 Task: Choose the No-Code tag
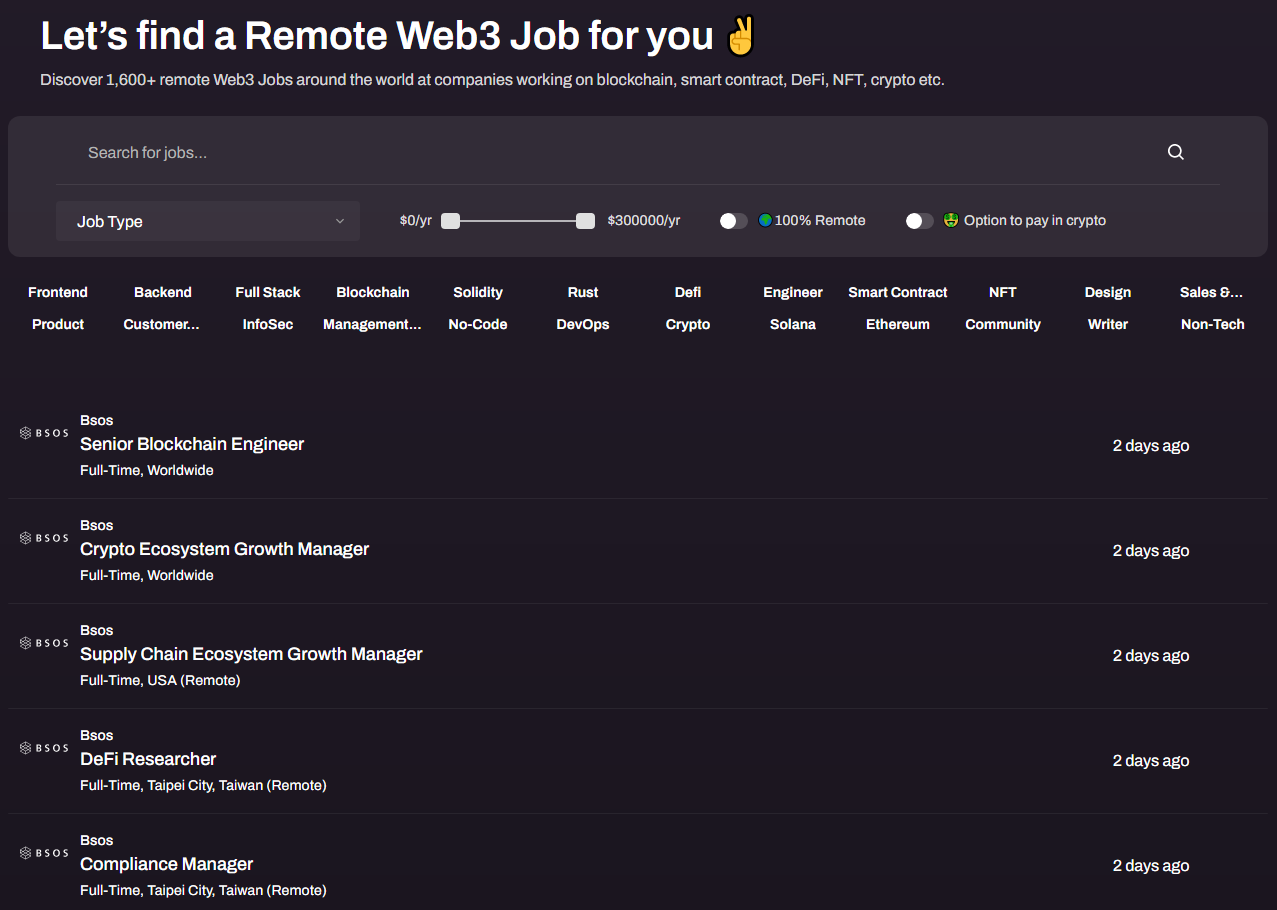pos(478,324)
